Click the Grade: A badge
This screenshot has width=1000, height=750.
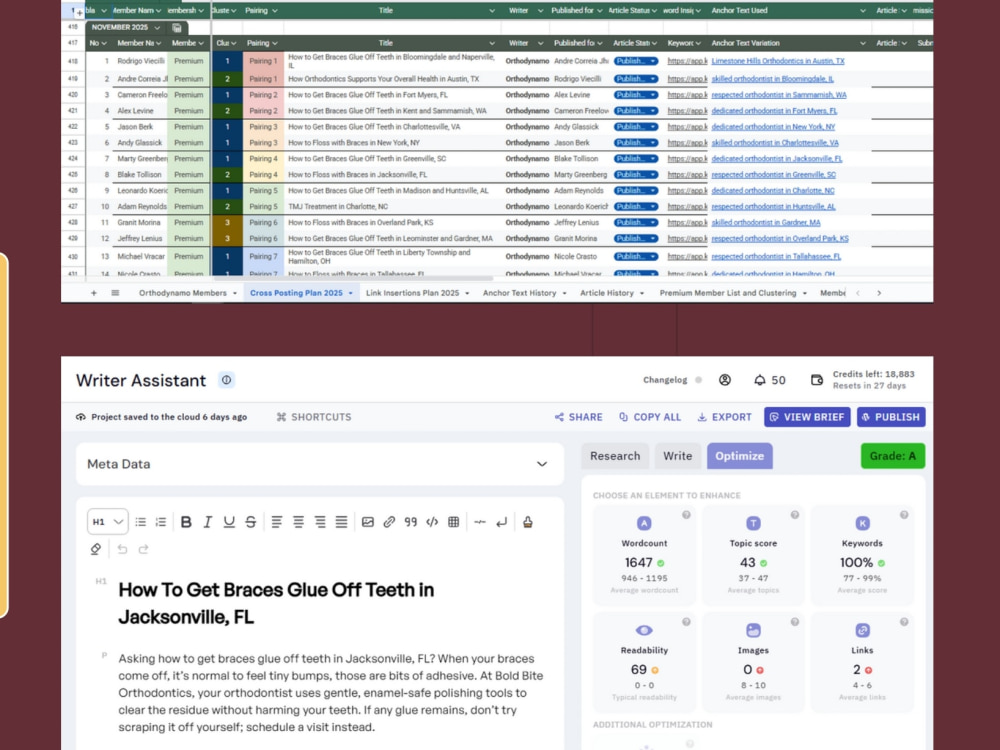point(892,456)
